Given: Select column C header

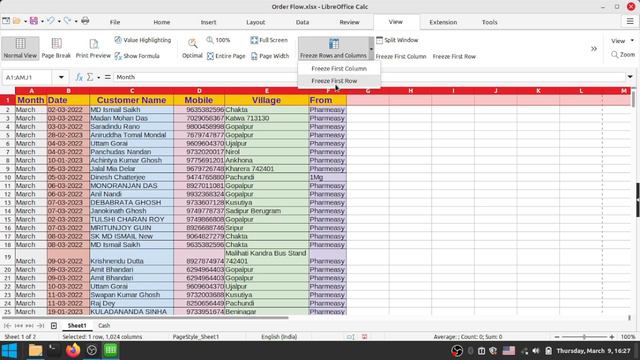Looking at the screenshot, I should (132, 91).
